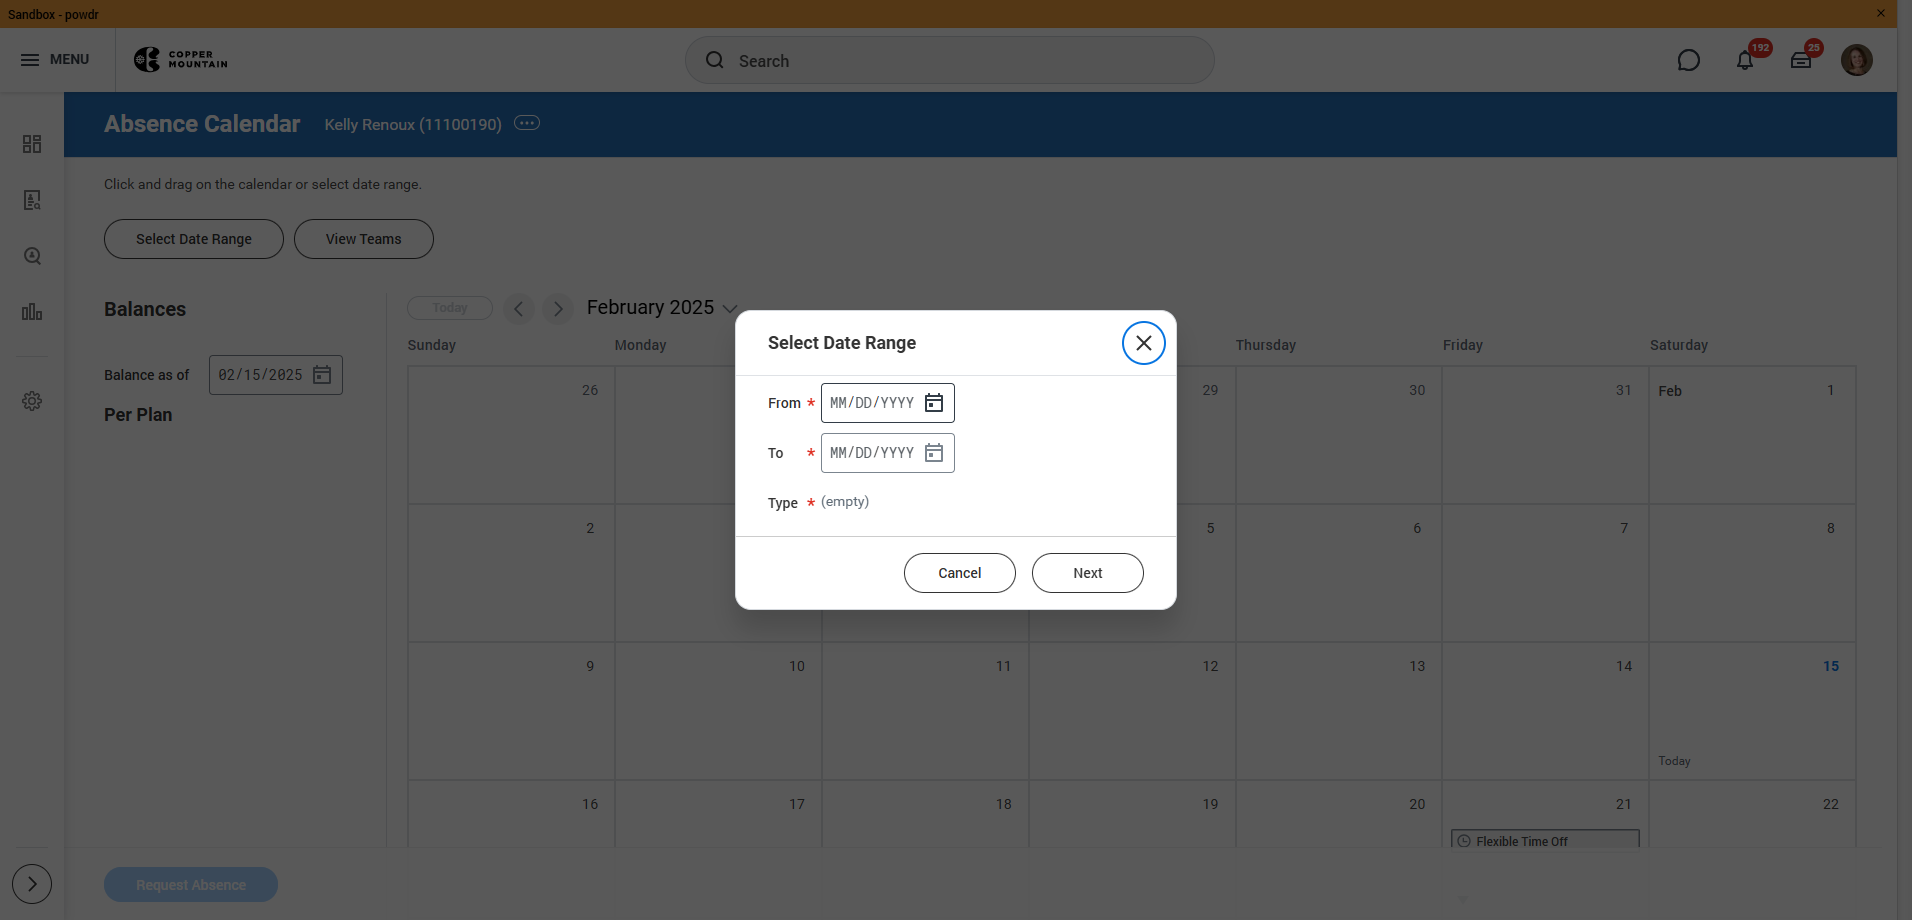This screenshot has height=920, width=1912.
Task: Open related actions next to Kelly Renoux
Action: click(527, 123)
